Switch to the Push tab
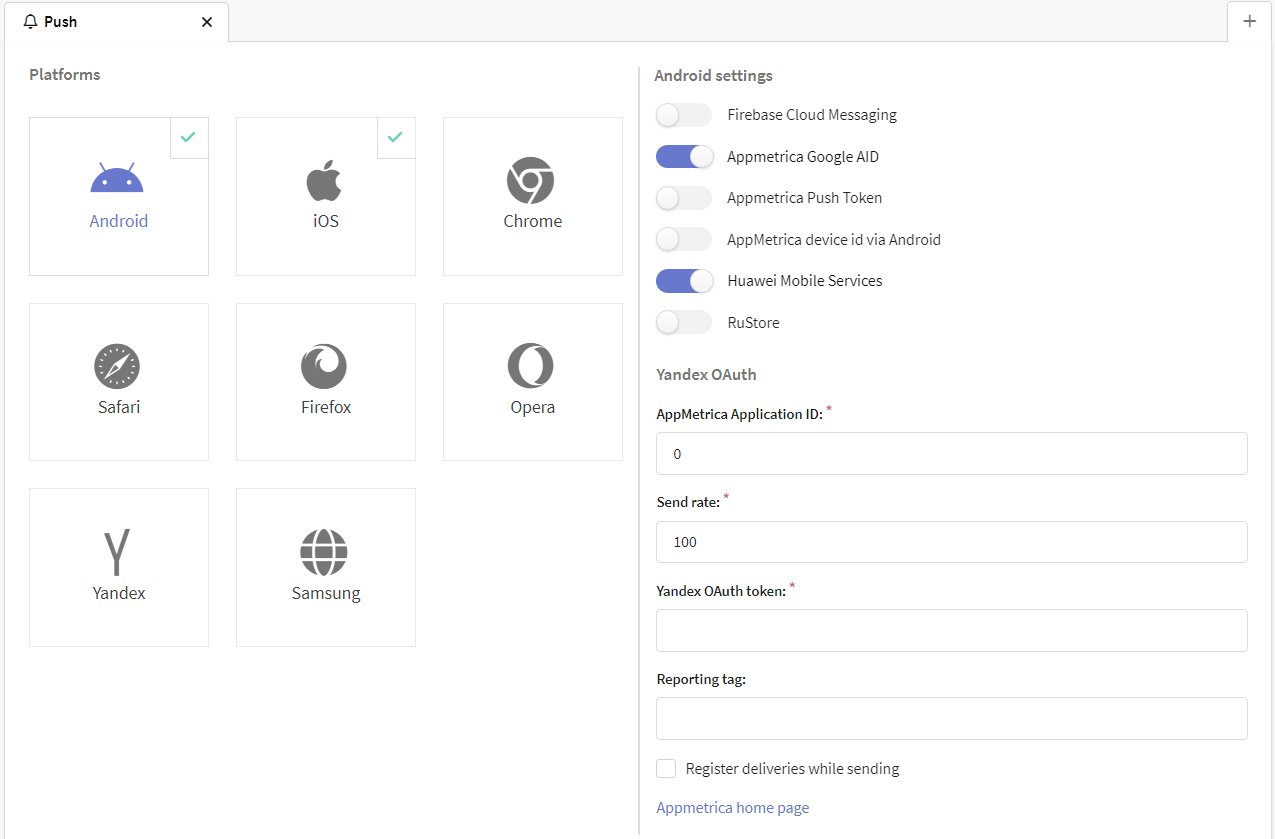 click(116, 22)
